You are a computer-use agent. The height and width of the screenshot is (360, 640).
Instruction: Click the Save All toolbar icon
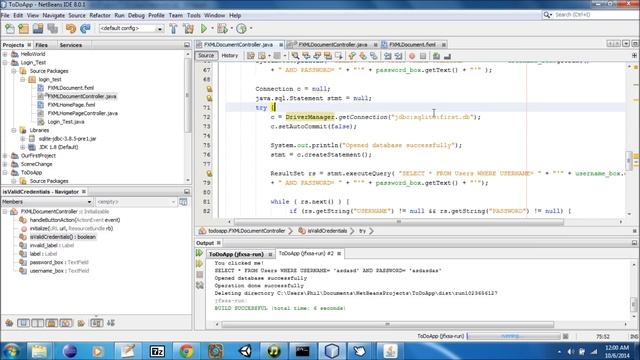point(53,29)
